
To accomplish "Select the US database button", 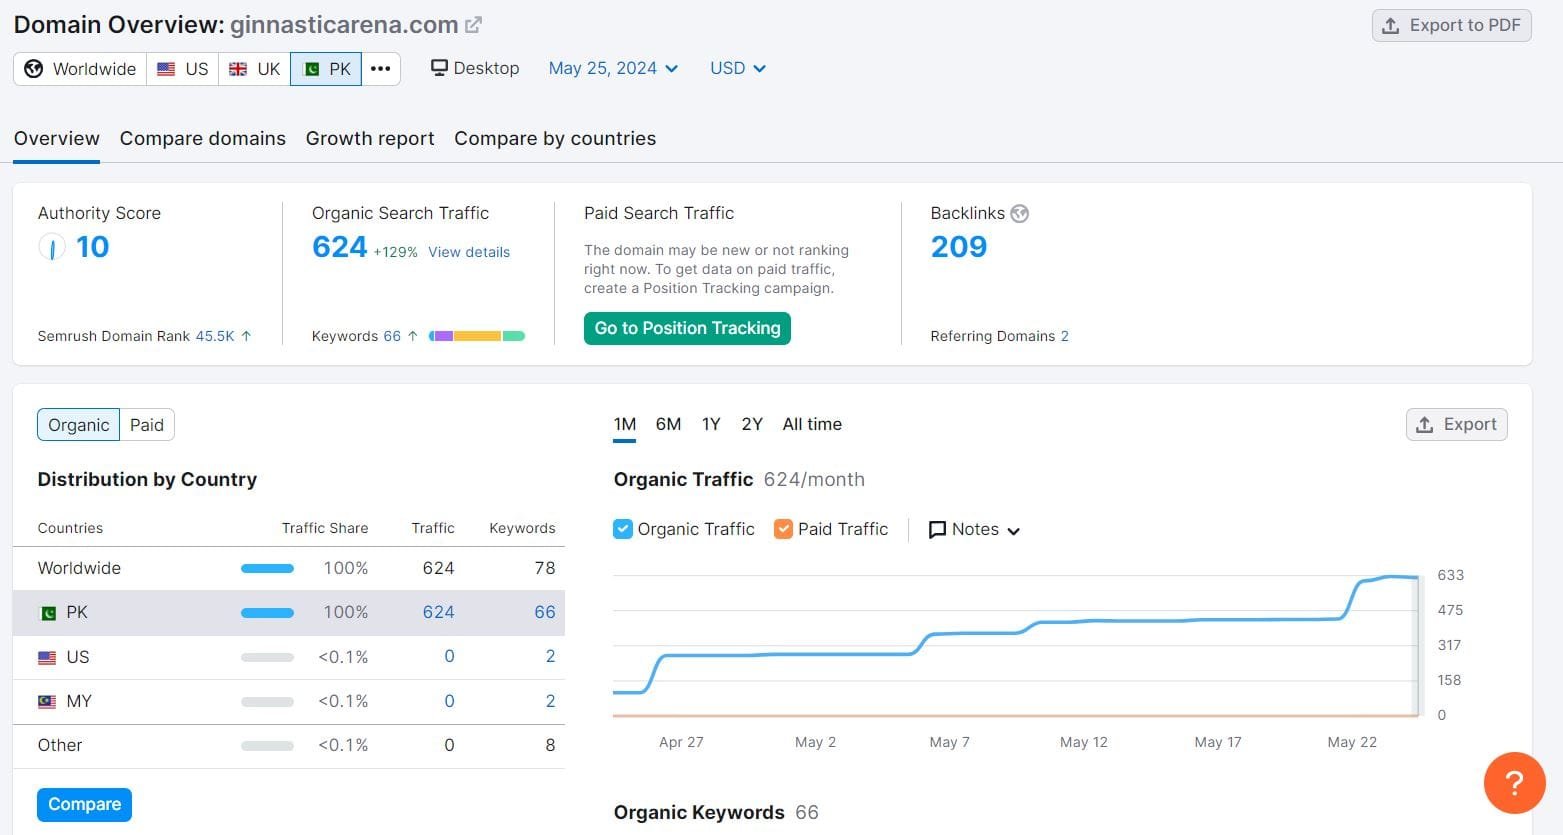I will pos(183,69).
